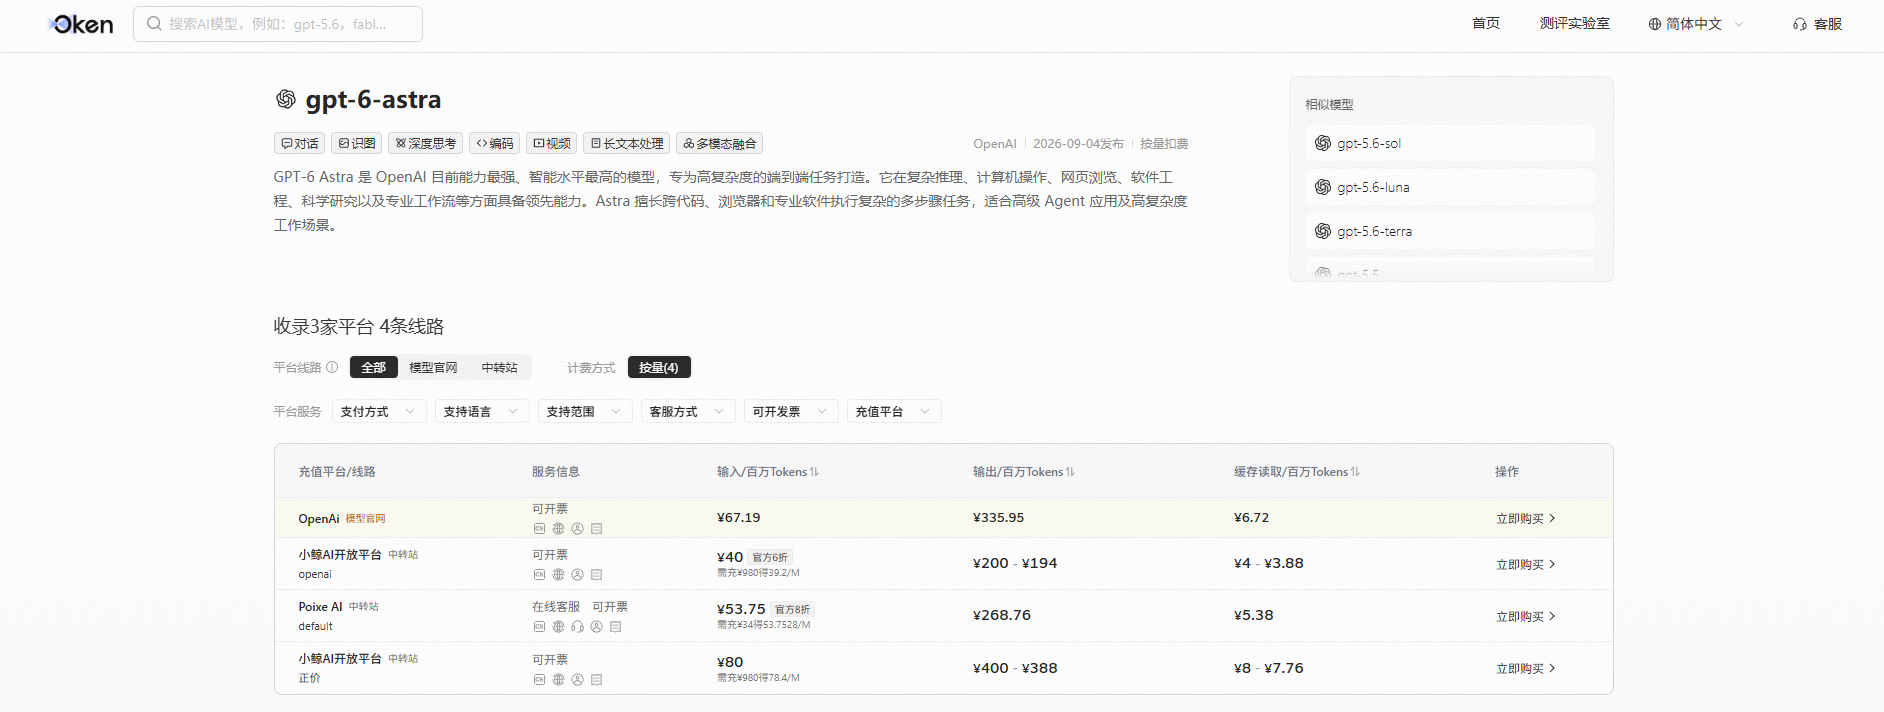Click the 视频 capability tag
This screenshot has width=1884, height=712.
(x=552, y=143)
